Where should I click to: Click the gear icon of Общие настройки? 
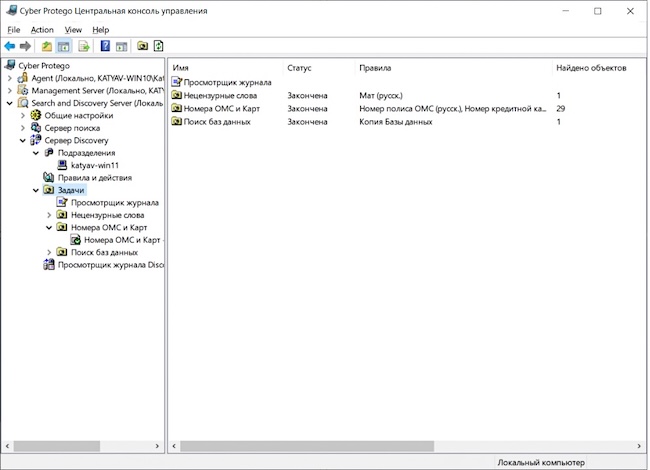click(x=36, y=115)
